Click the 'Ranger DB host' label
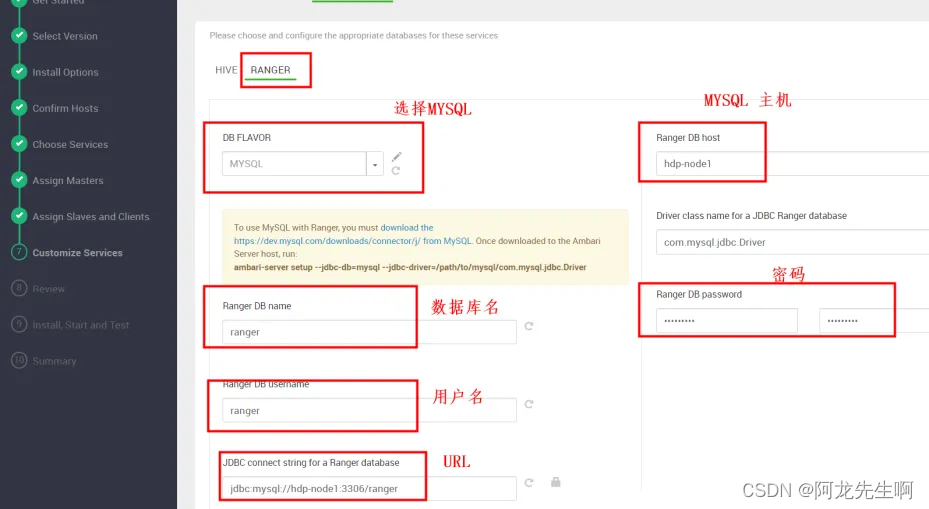 (688, 137)
